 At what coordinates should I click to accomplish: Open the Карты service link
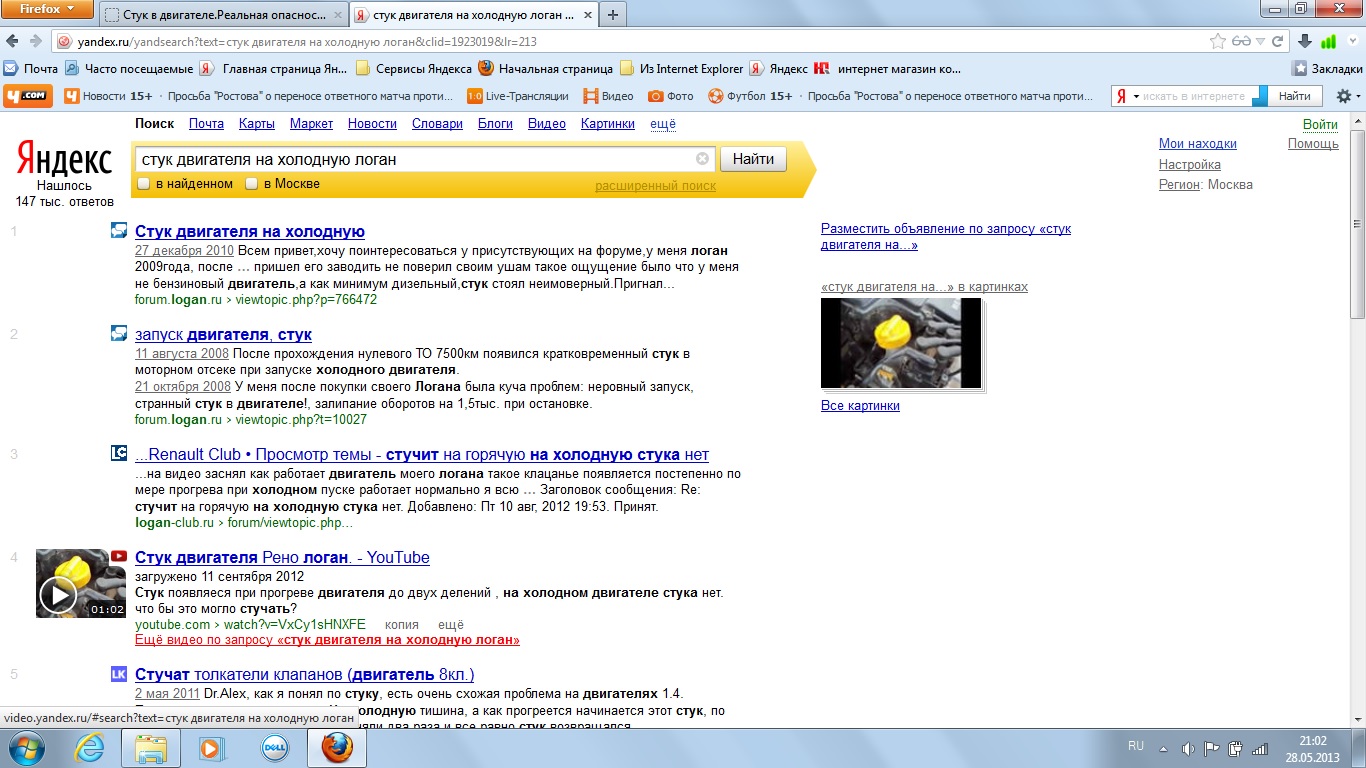tap(257, 124)
